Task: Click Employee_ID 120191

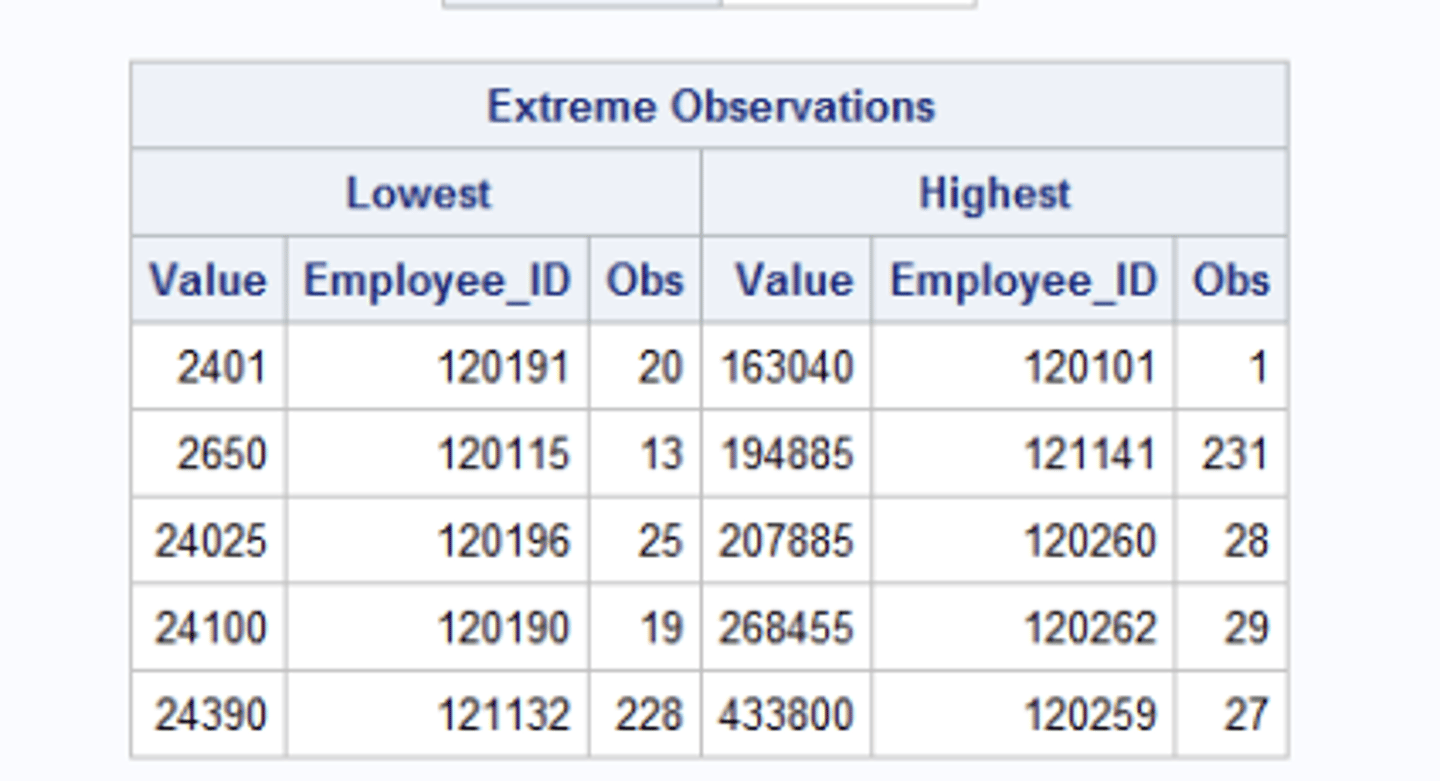Action: [x=504, y=367]
